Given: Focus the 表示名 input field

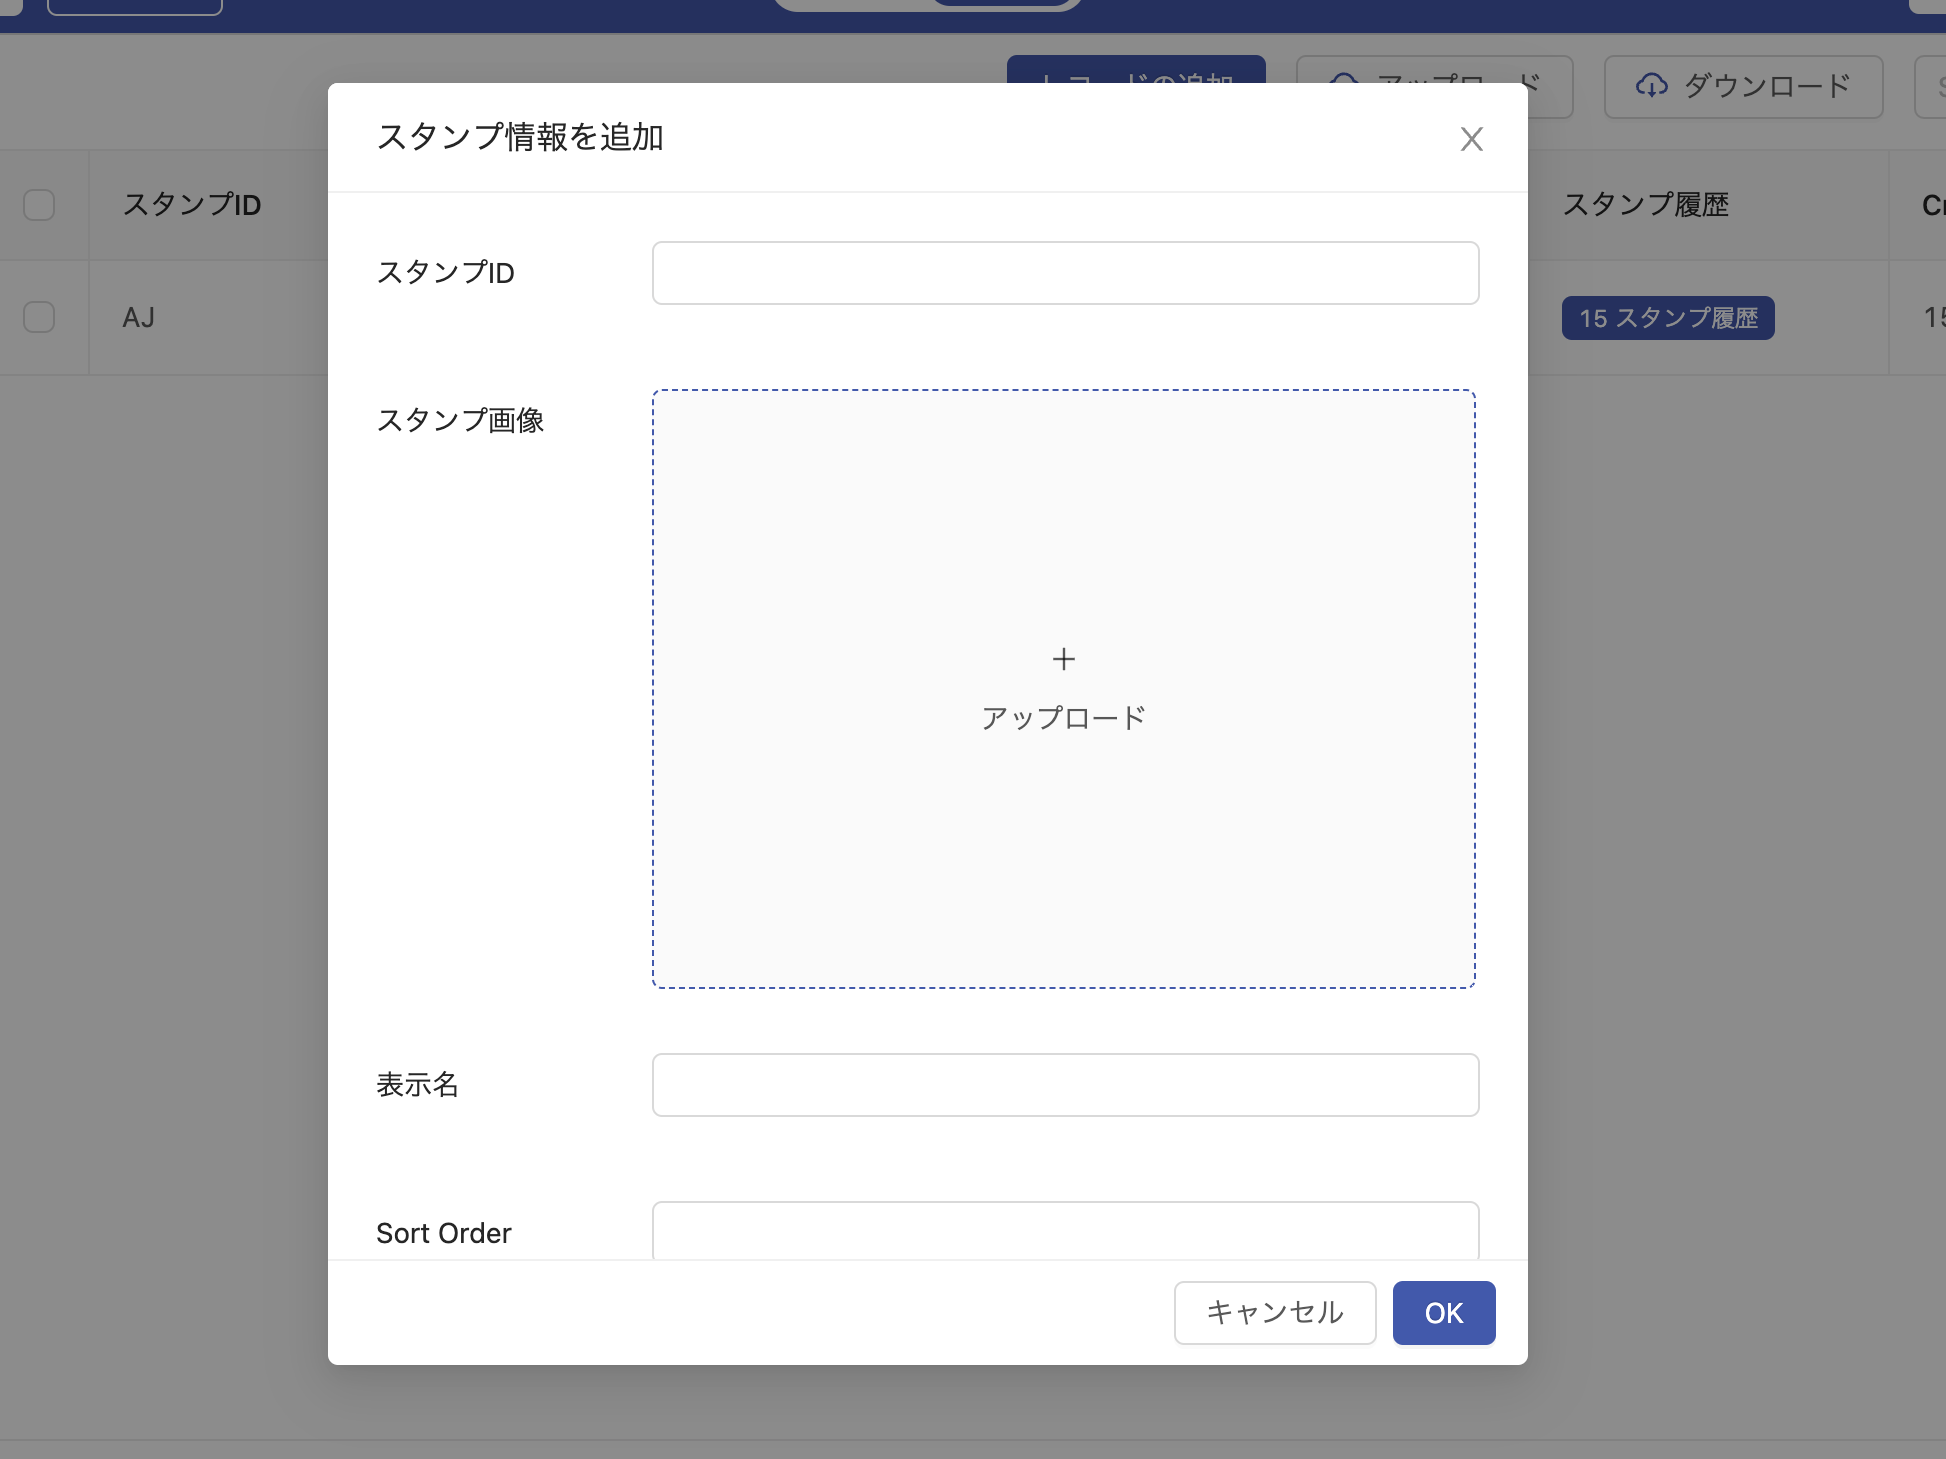Looking at the screenshot, I should tap(1065, 1085).
